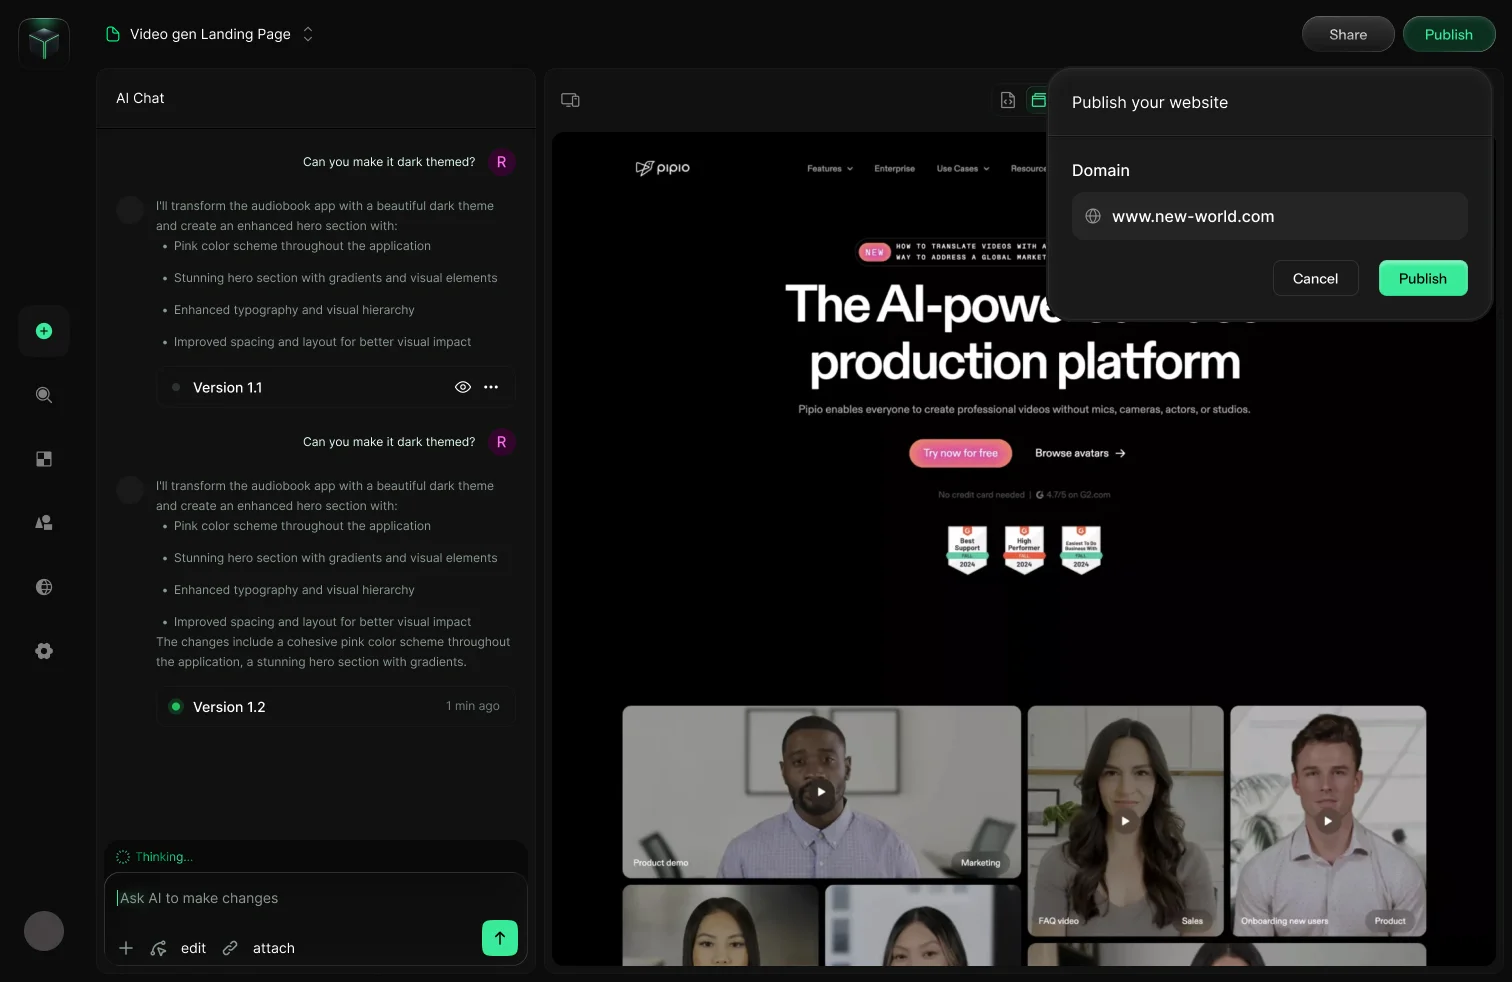Play the FAQ video thumbnail

(1126, 821)
